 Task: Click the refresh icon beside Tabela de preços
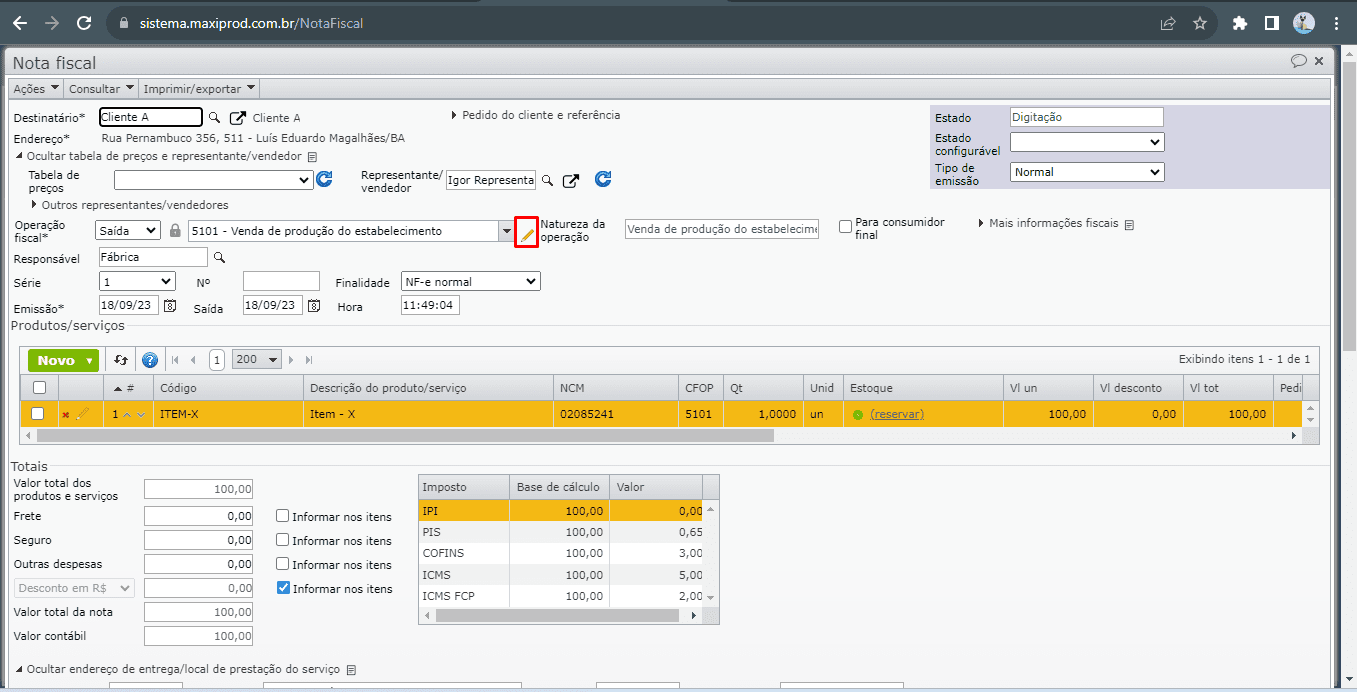324,180
